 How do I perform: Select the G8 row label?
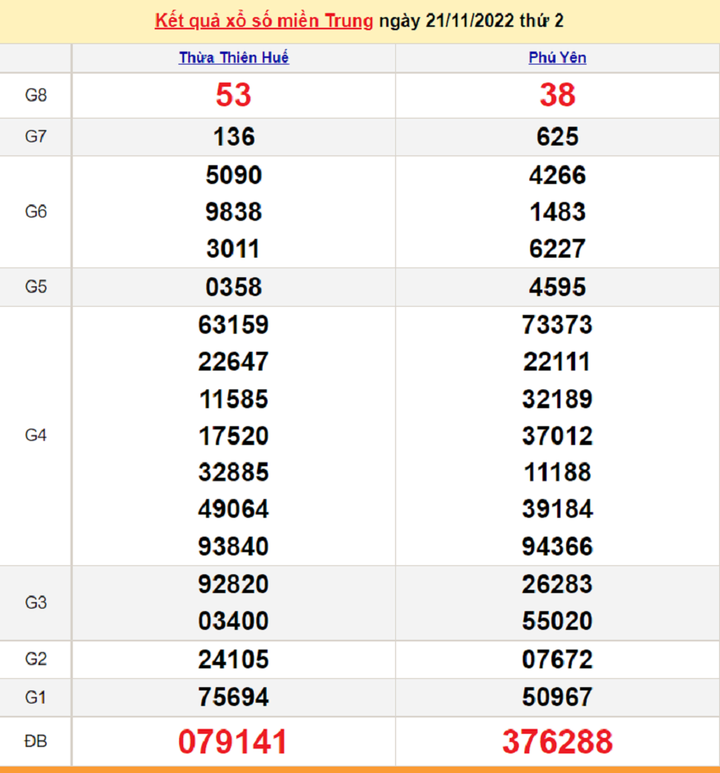click(x=36, y=96)
